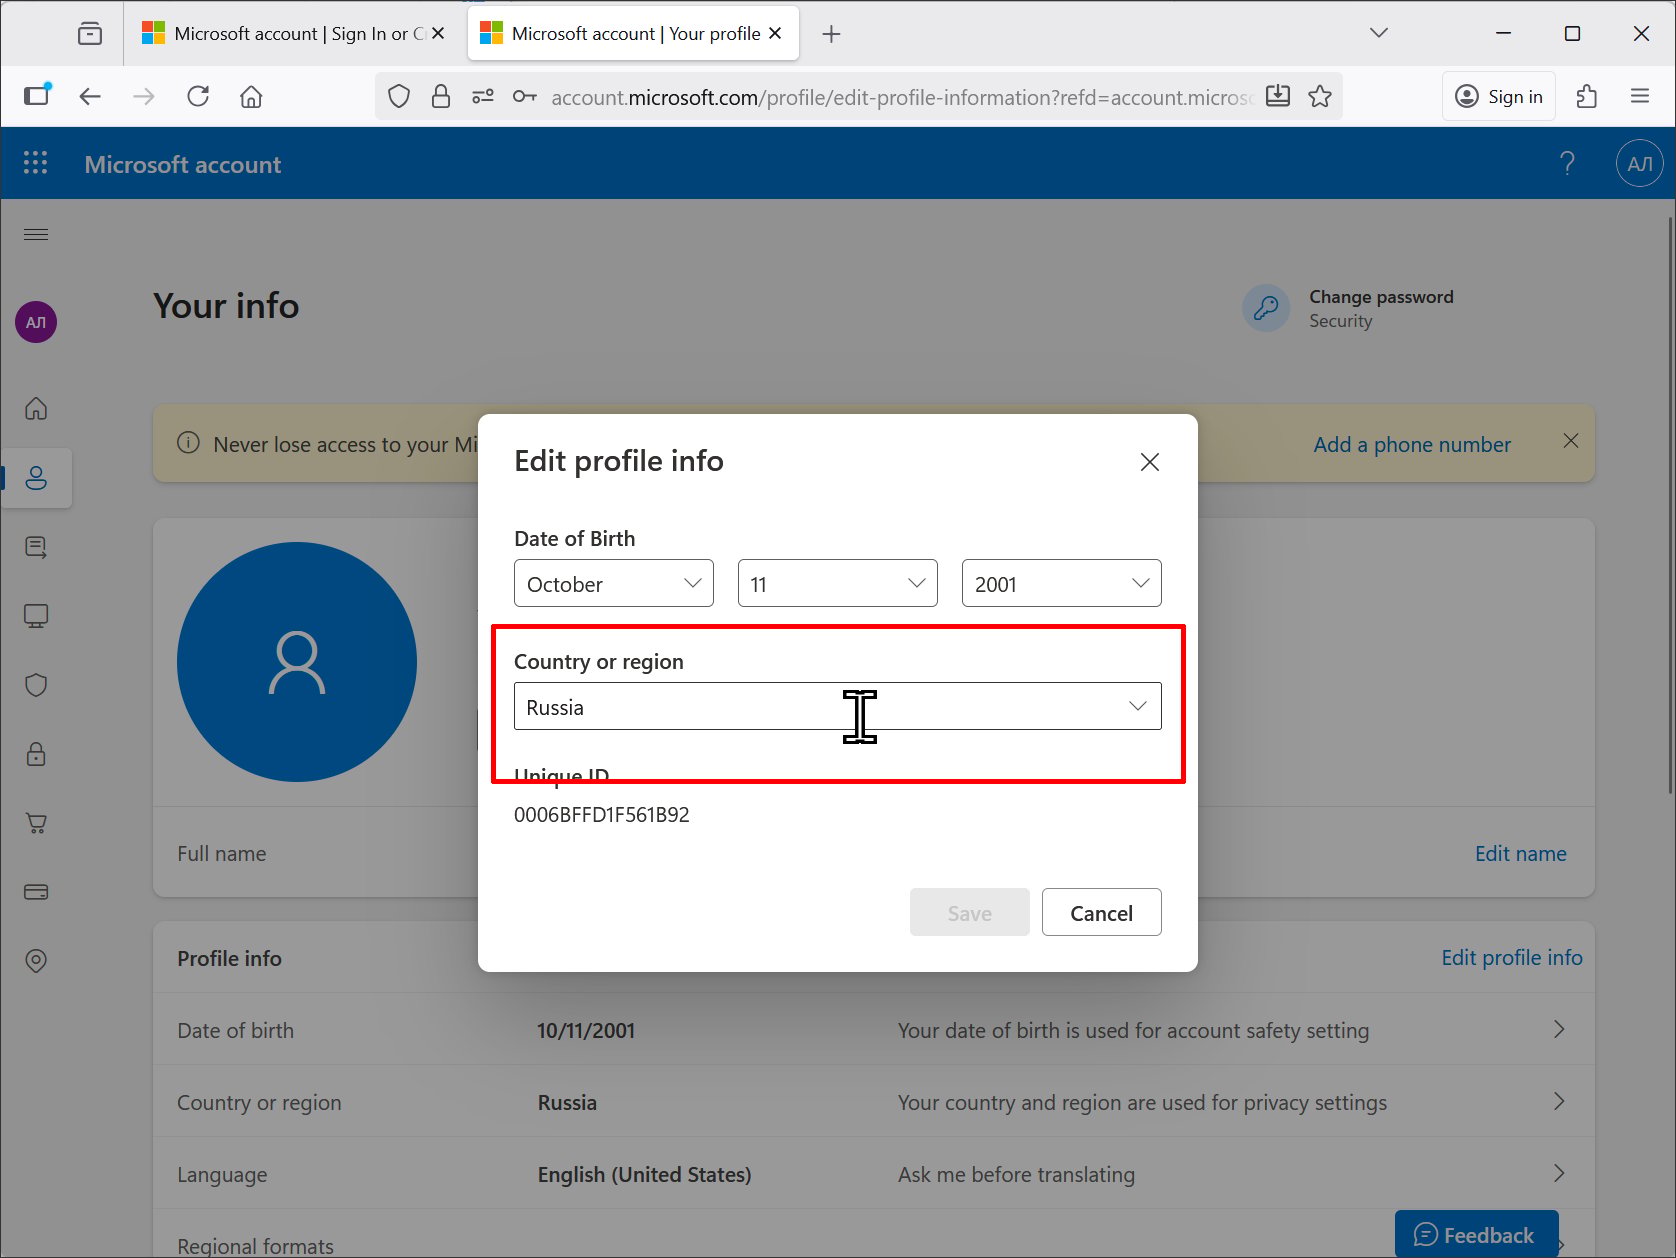Click the profile picture avatar
This screenshot has width=1676, height=1258.
click(x=297, y=662)
